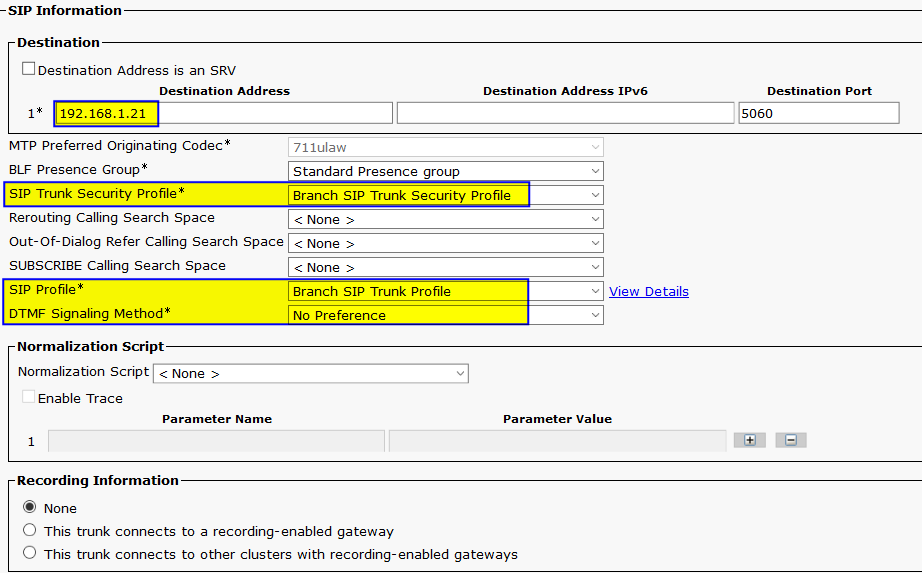Toggle the Enable Trace checkbox
Image resolution: width=922 pixels, height=573 pixels.
click(28, 397)
